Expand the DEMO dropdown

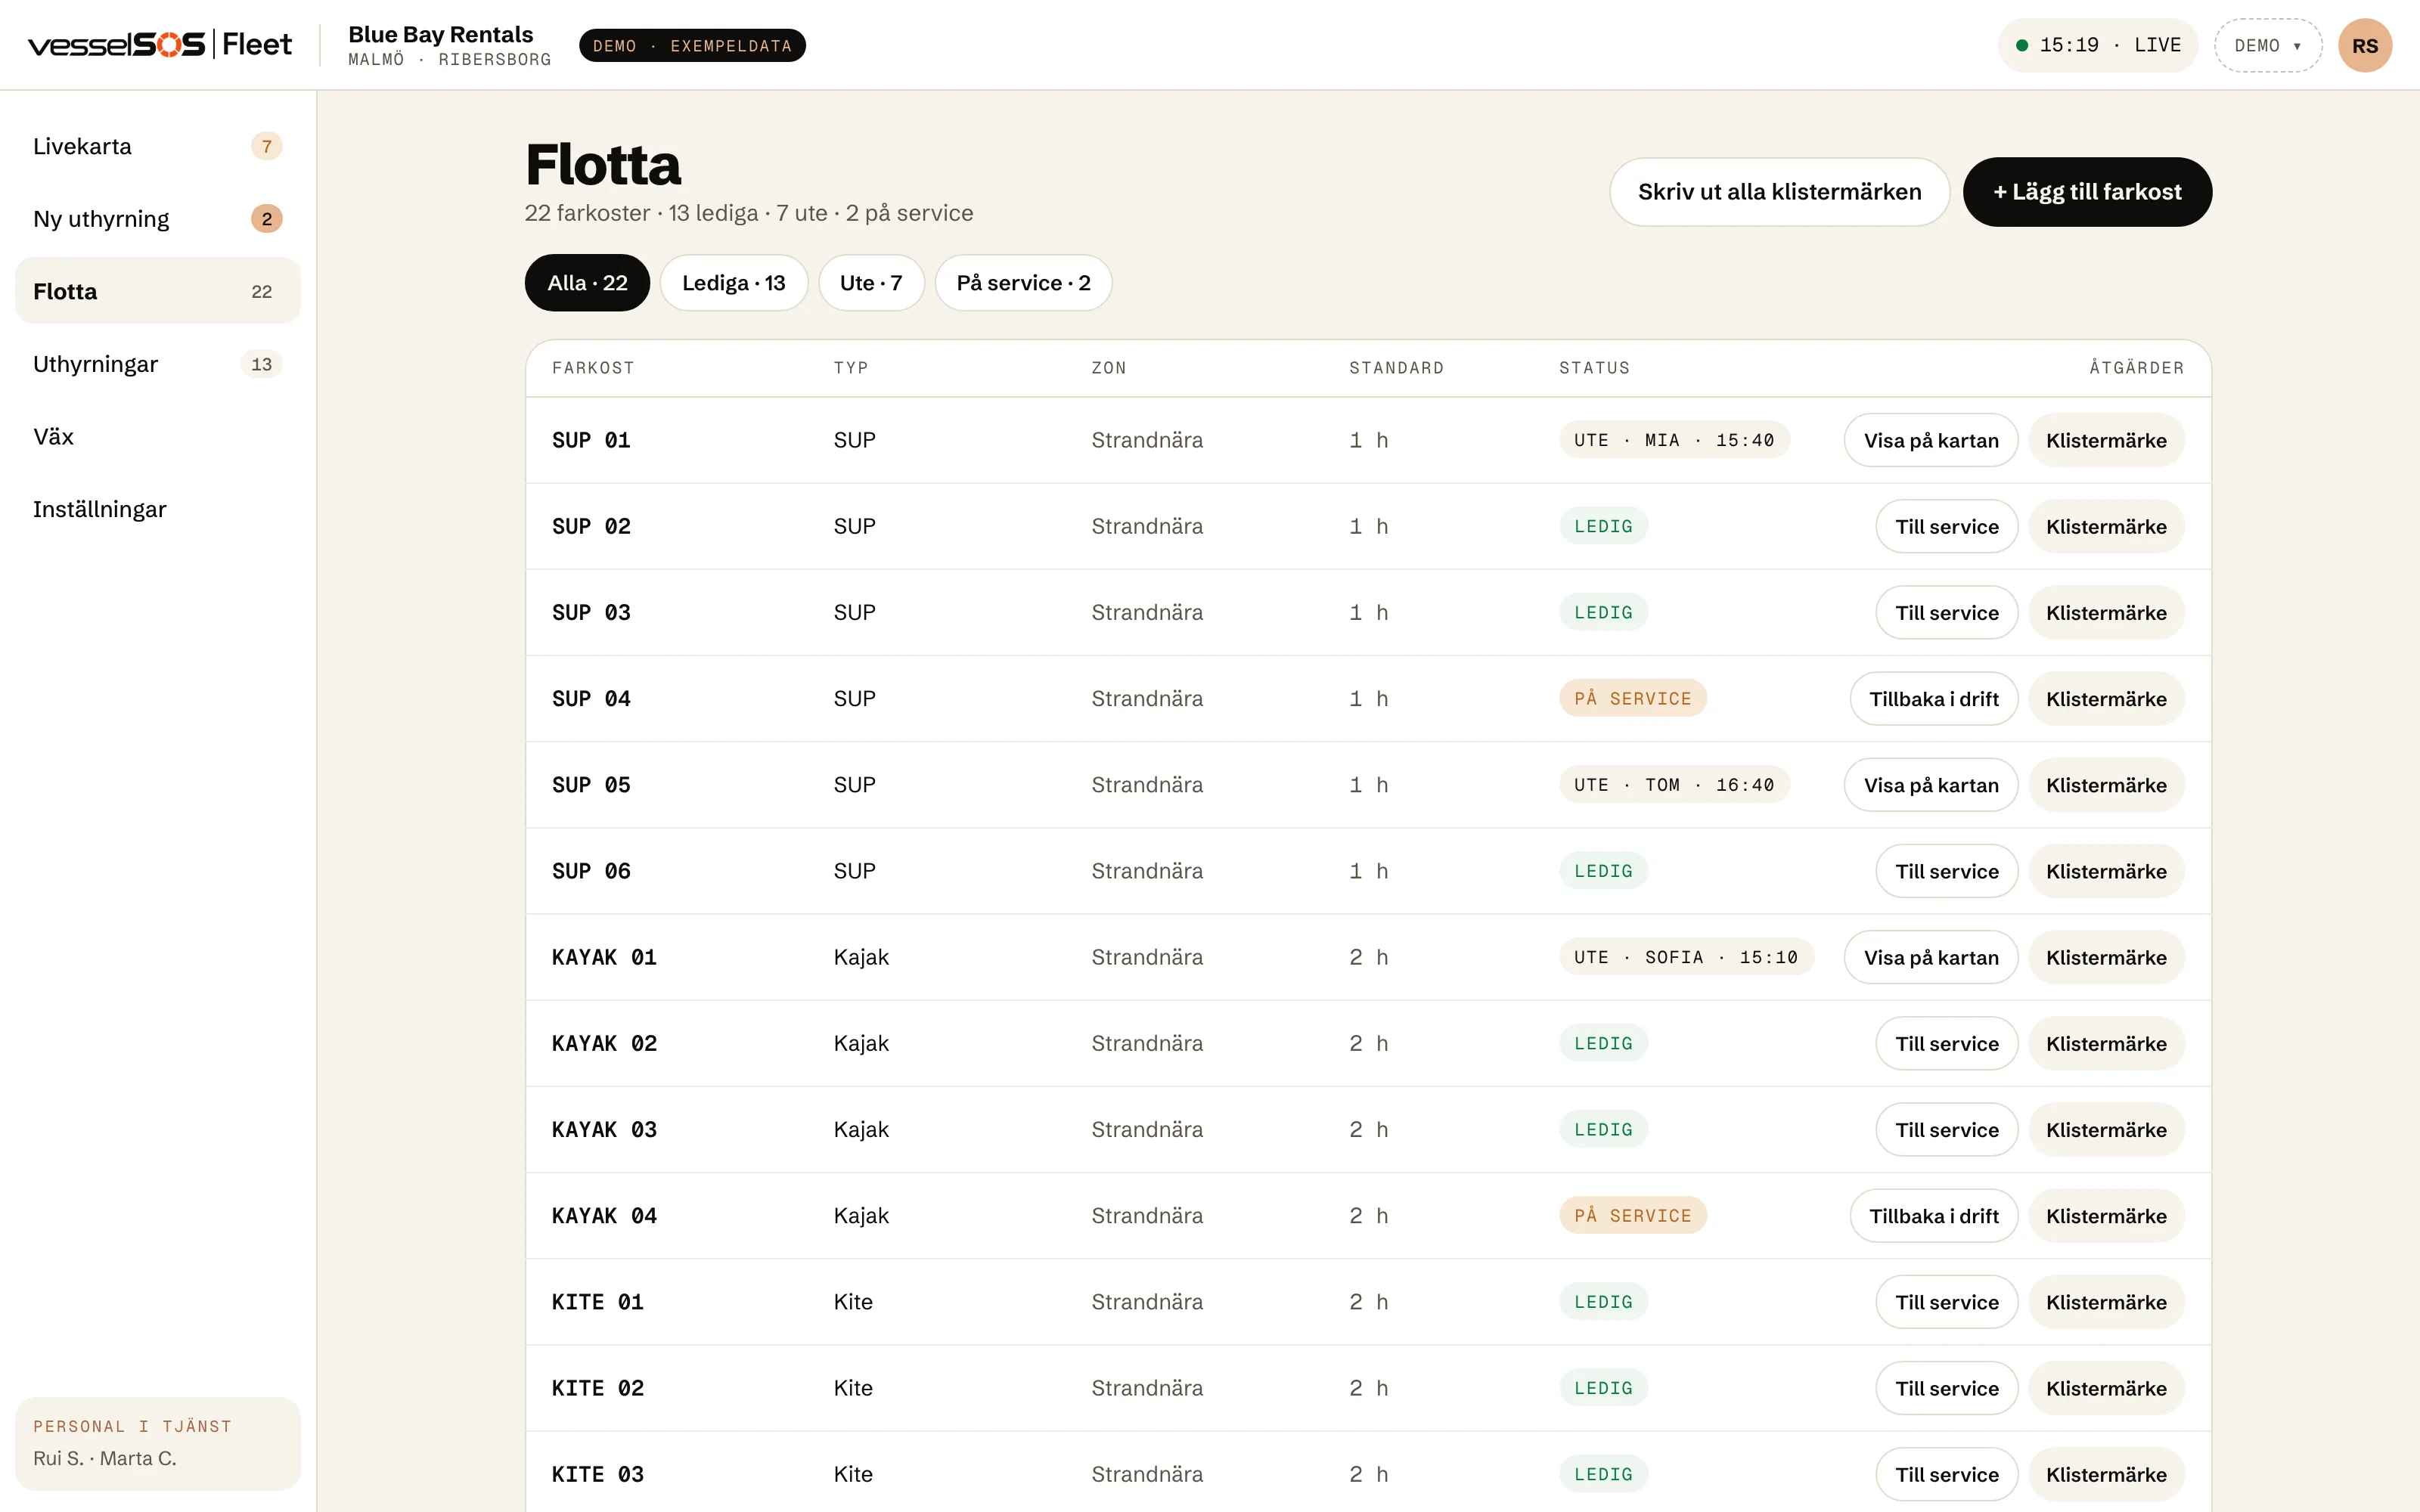point(2268,46)
